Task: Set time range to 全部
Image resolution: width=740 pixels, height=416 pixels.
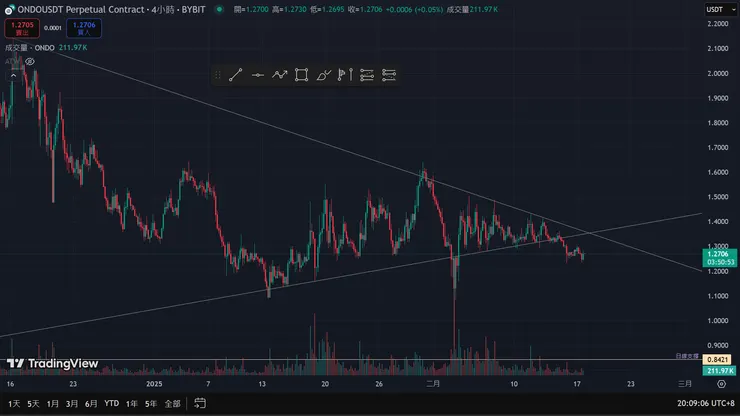Action: click(172, 403)
